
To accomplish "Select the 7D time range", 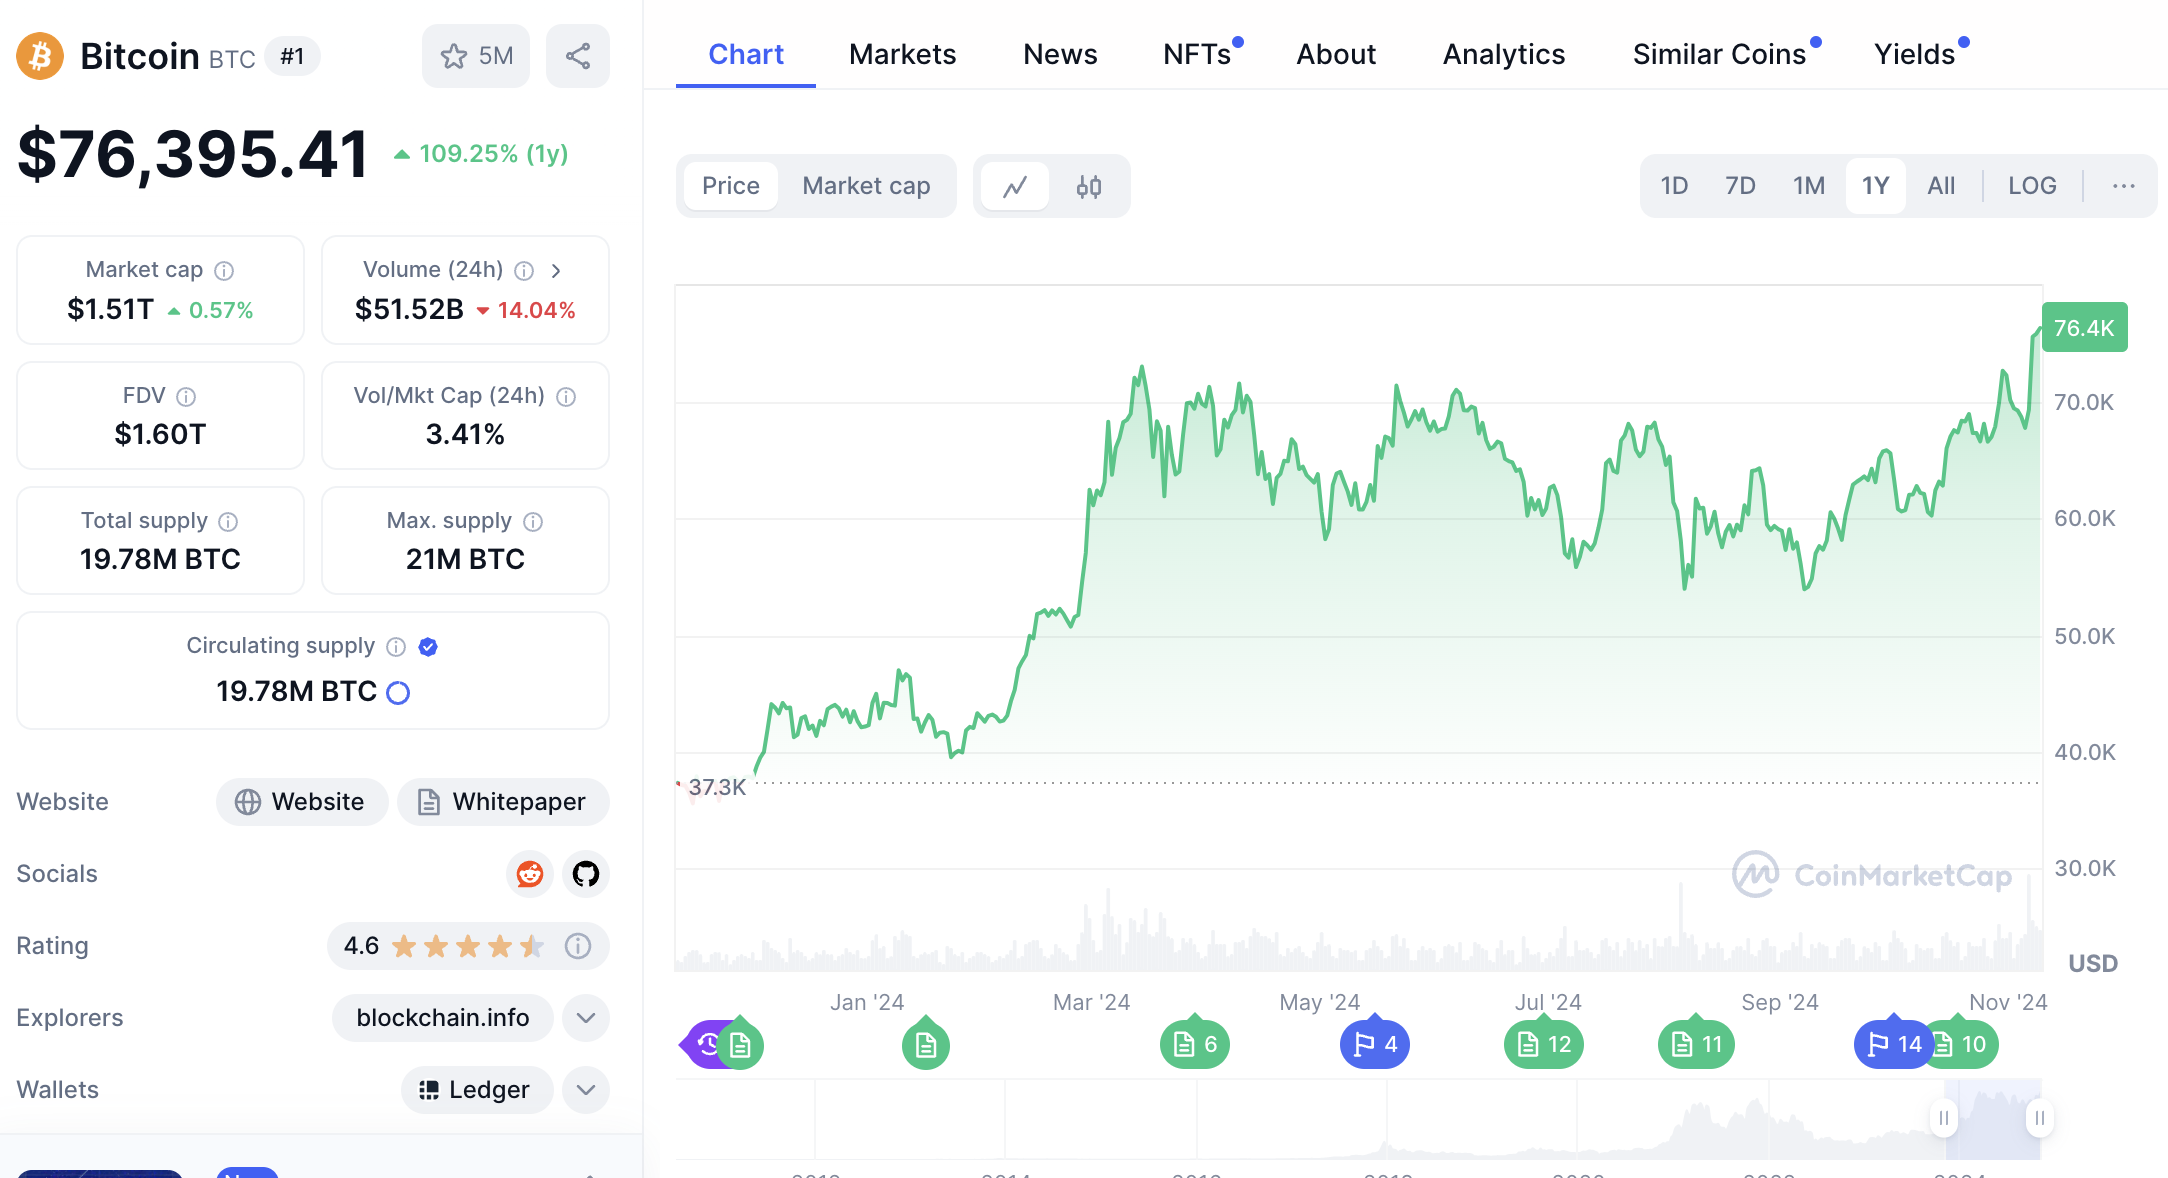I will point(1740,186).
